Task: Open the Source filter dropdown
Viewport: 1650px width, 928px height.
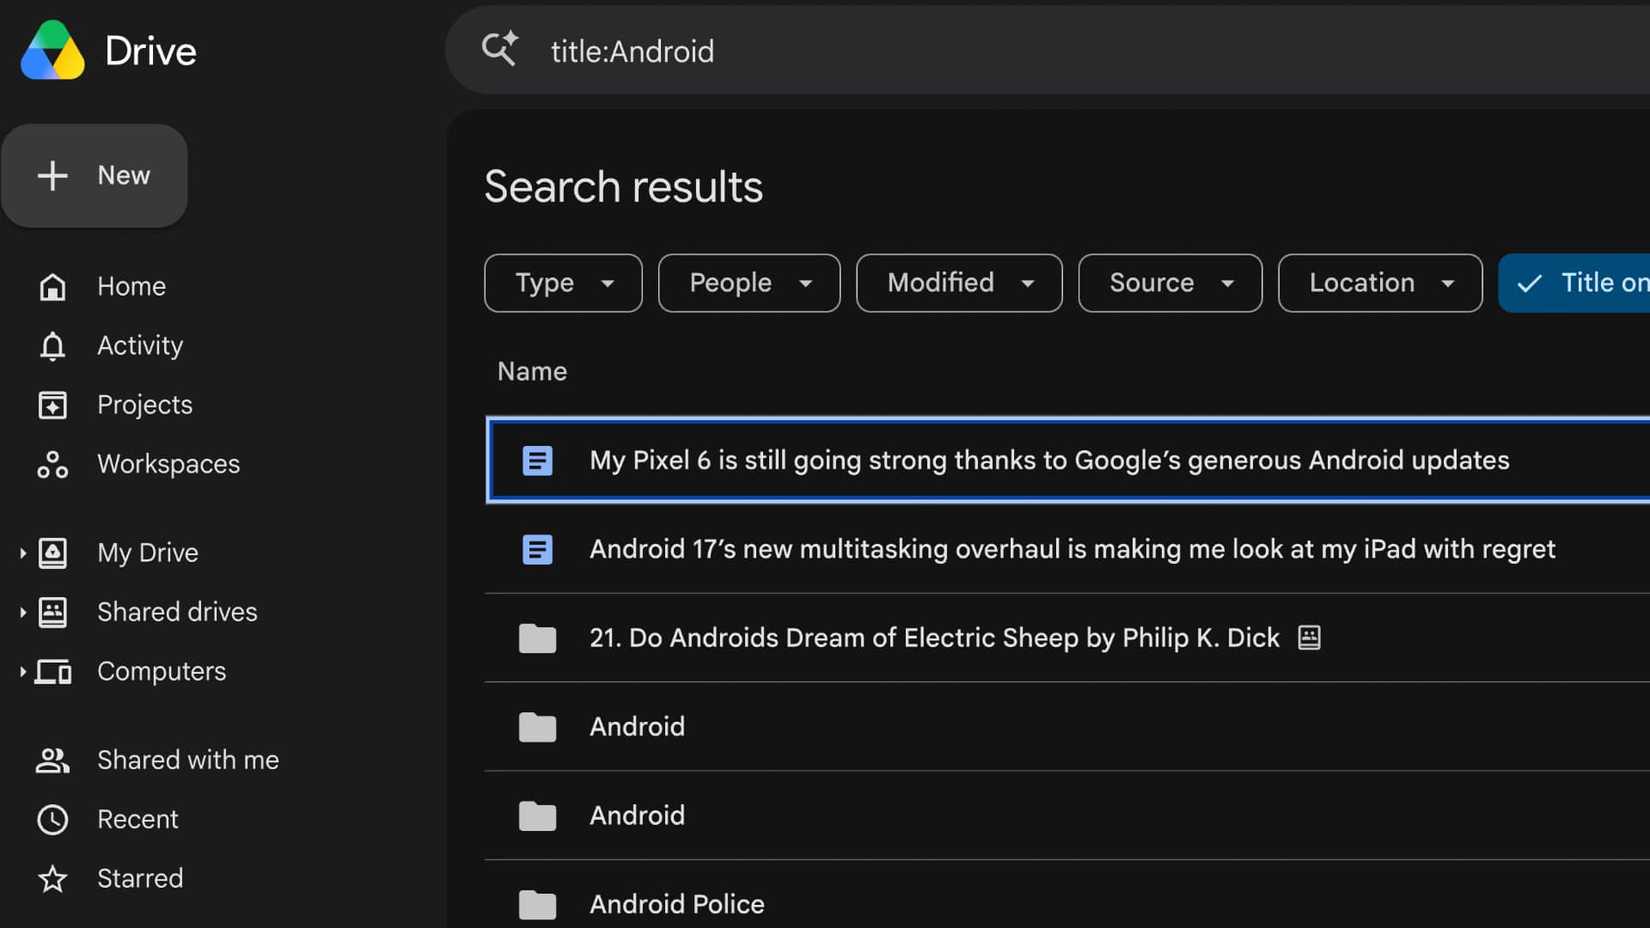Action: 1170,283
